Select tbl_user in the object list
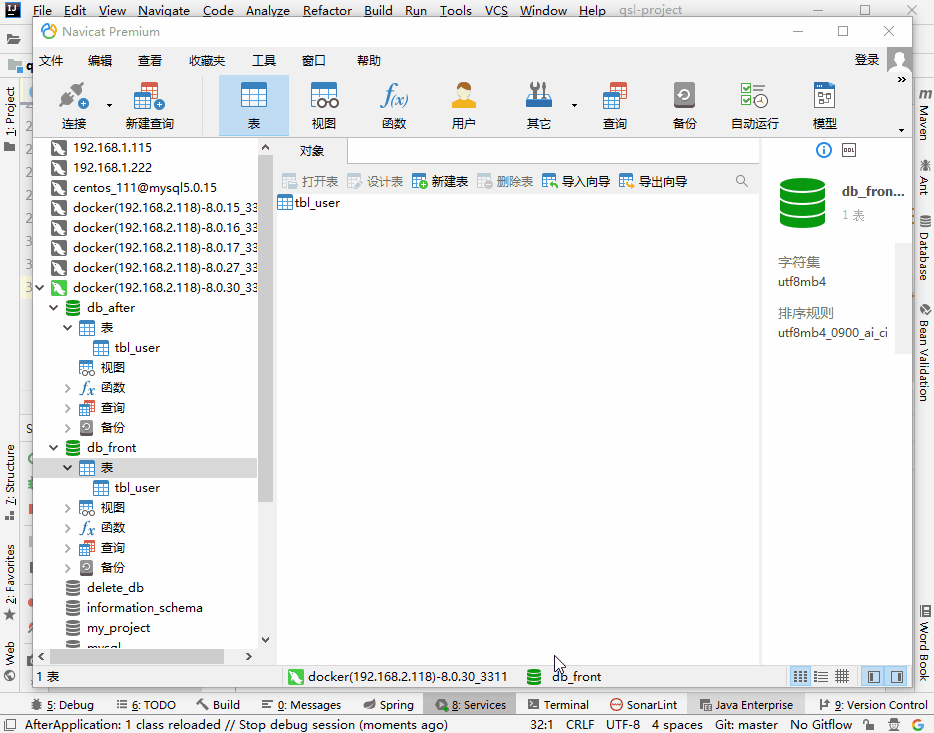Image resolution: width=934 pixels, height=733 pixels. tap(309, 202)
